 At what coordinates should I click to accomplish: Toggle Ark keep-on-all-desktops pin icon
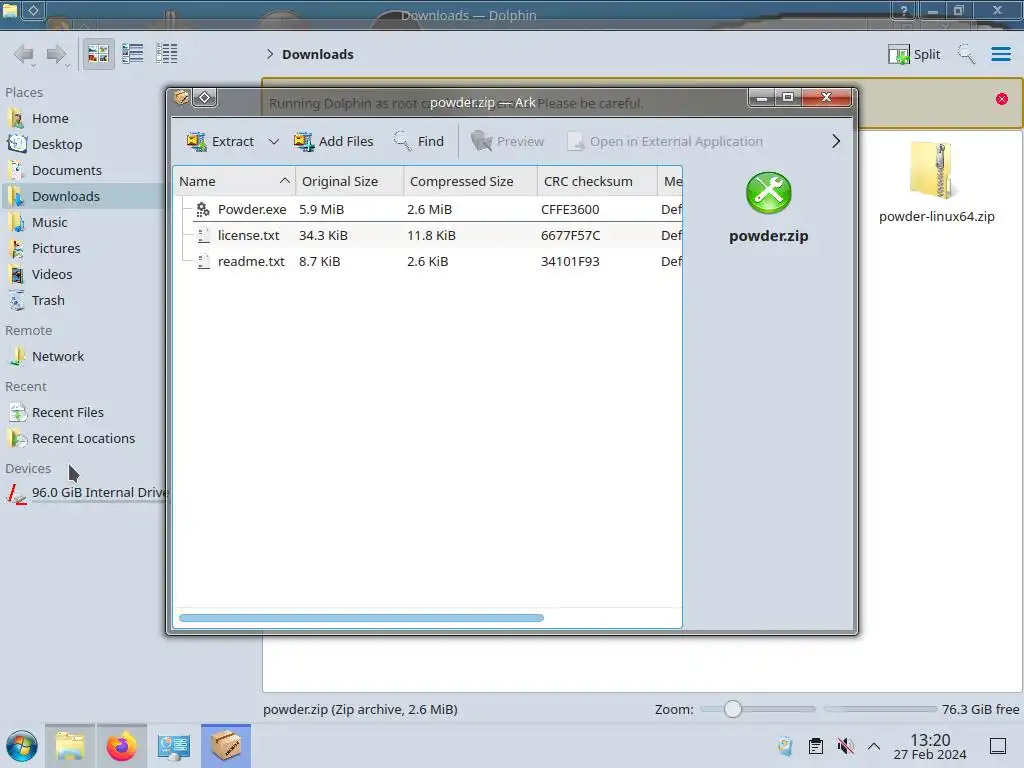coord(204,97)
